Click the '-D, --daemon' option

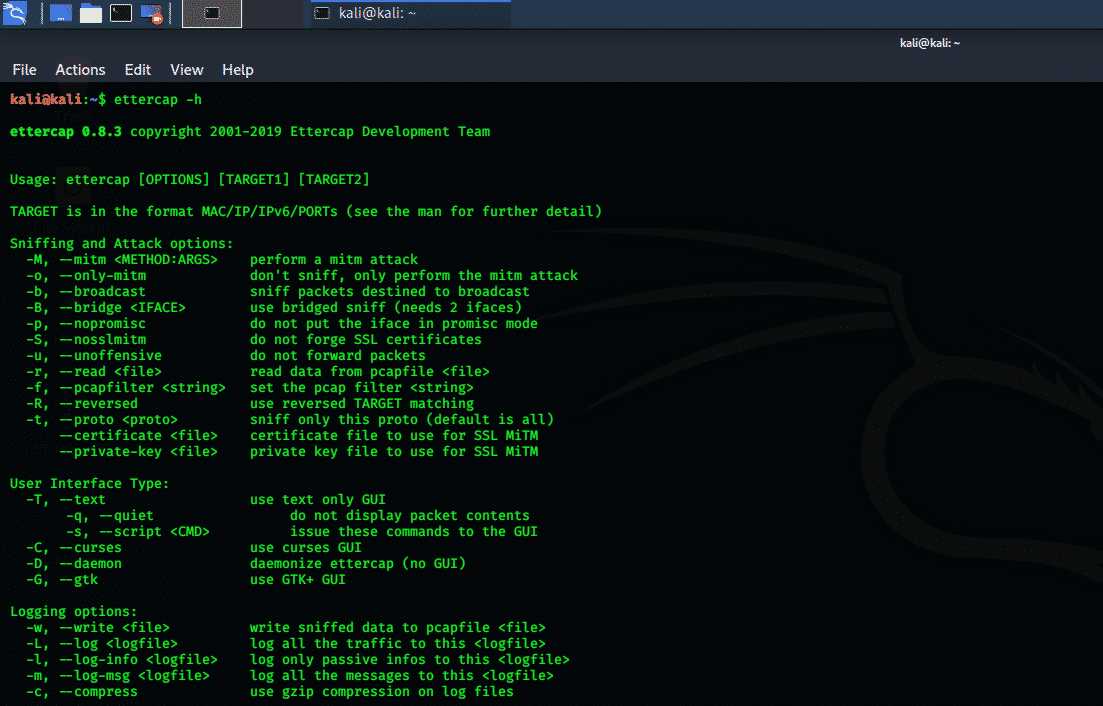click(74, 563)
